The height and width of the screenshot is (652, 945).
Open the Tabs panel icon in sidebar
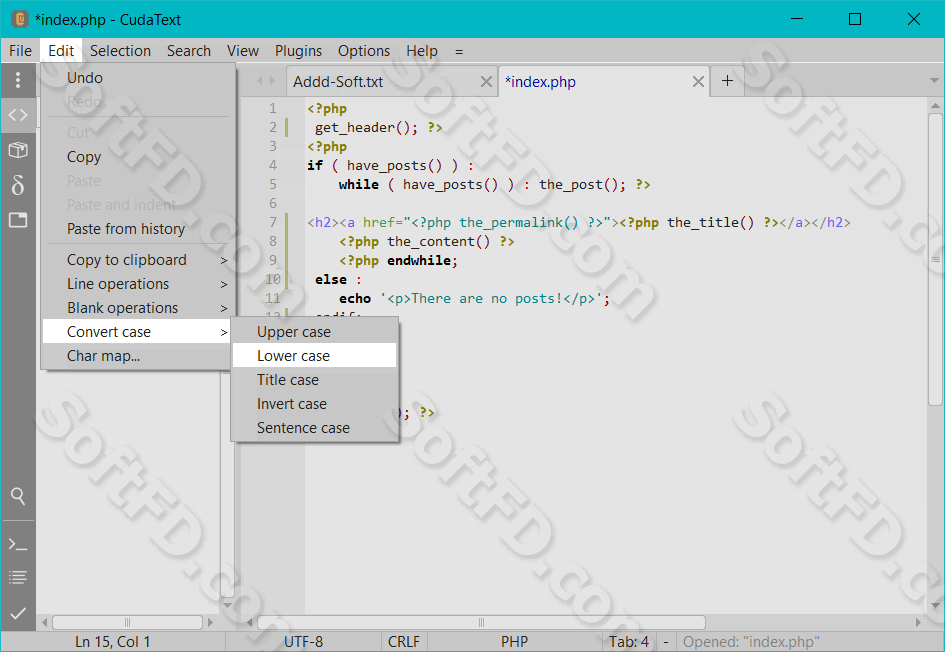click(x=18, y=220)
